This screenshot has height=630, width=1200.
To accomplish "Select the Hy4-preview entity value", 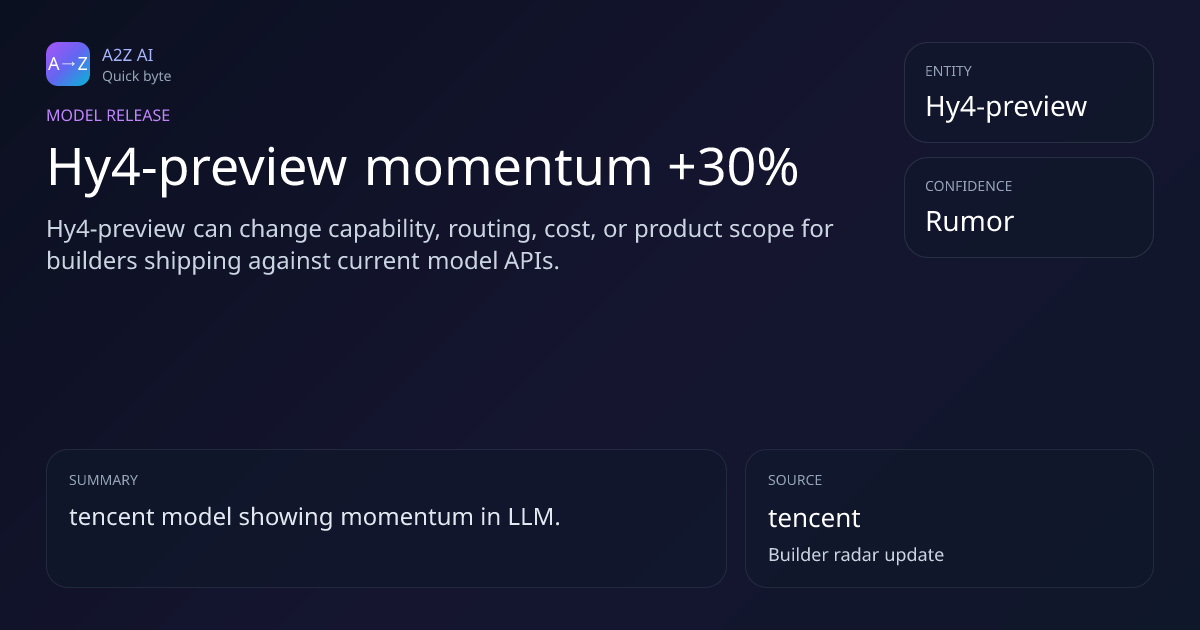I will 1006,106.
